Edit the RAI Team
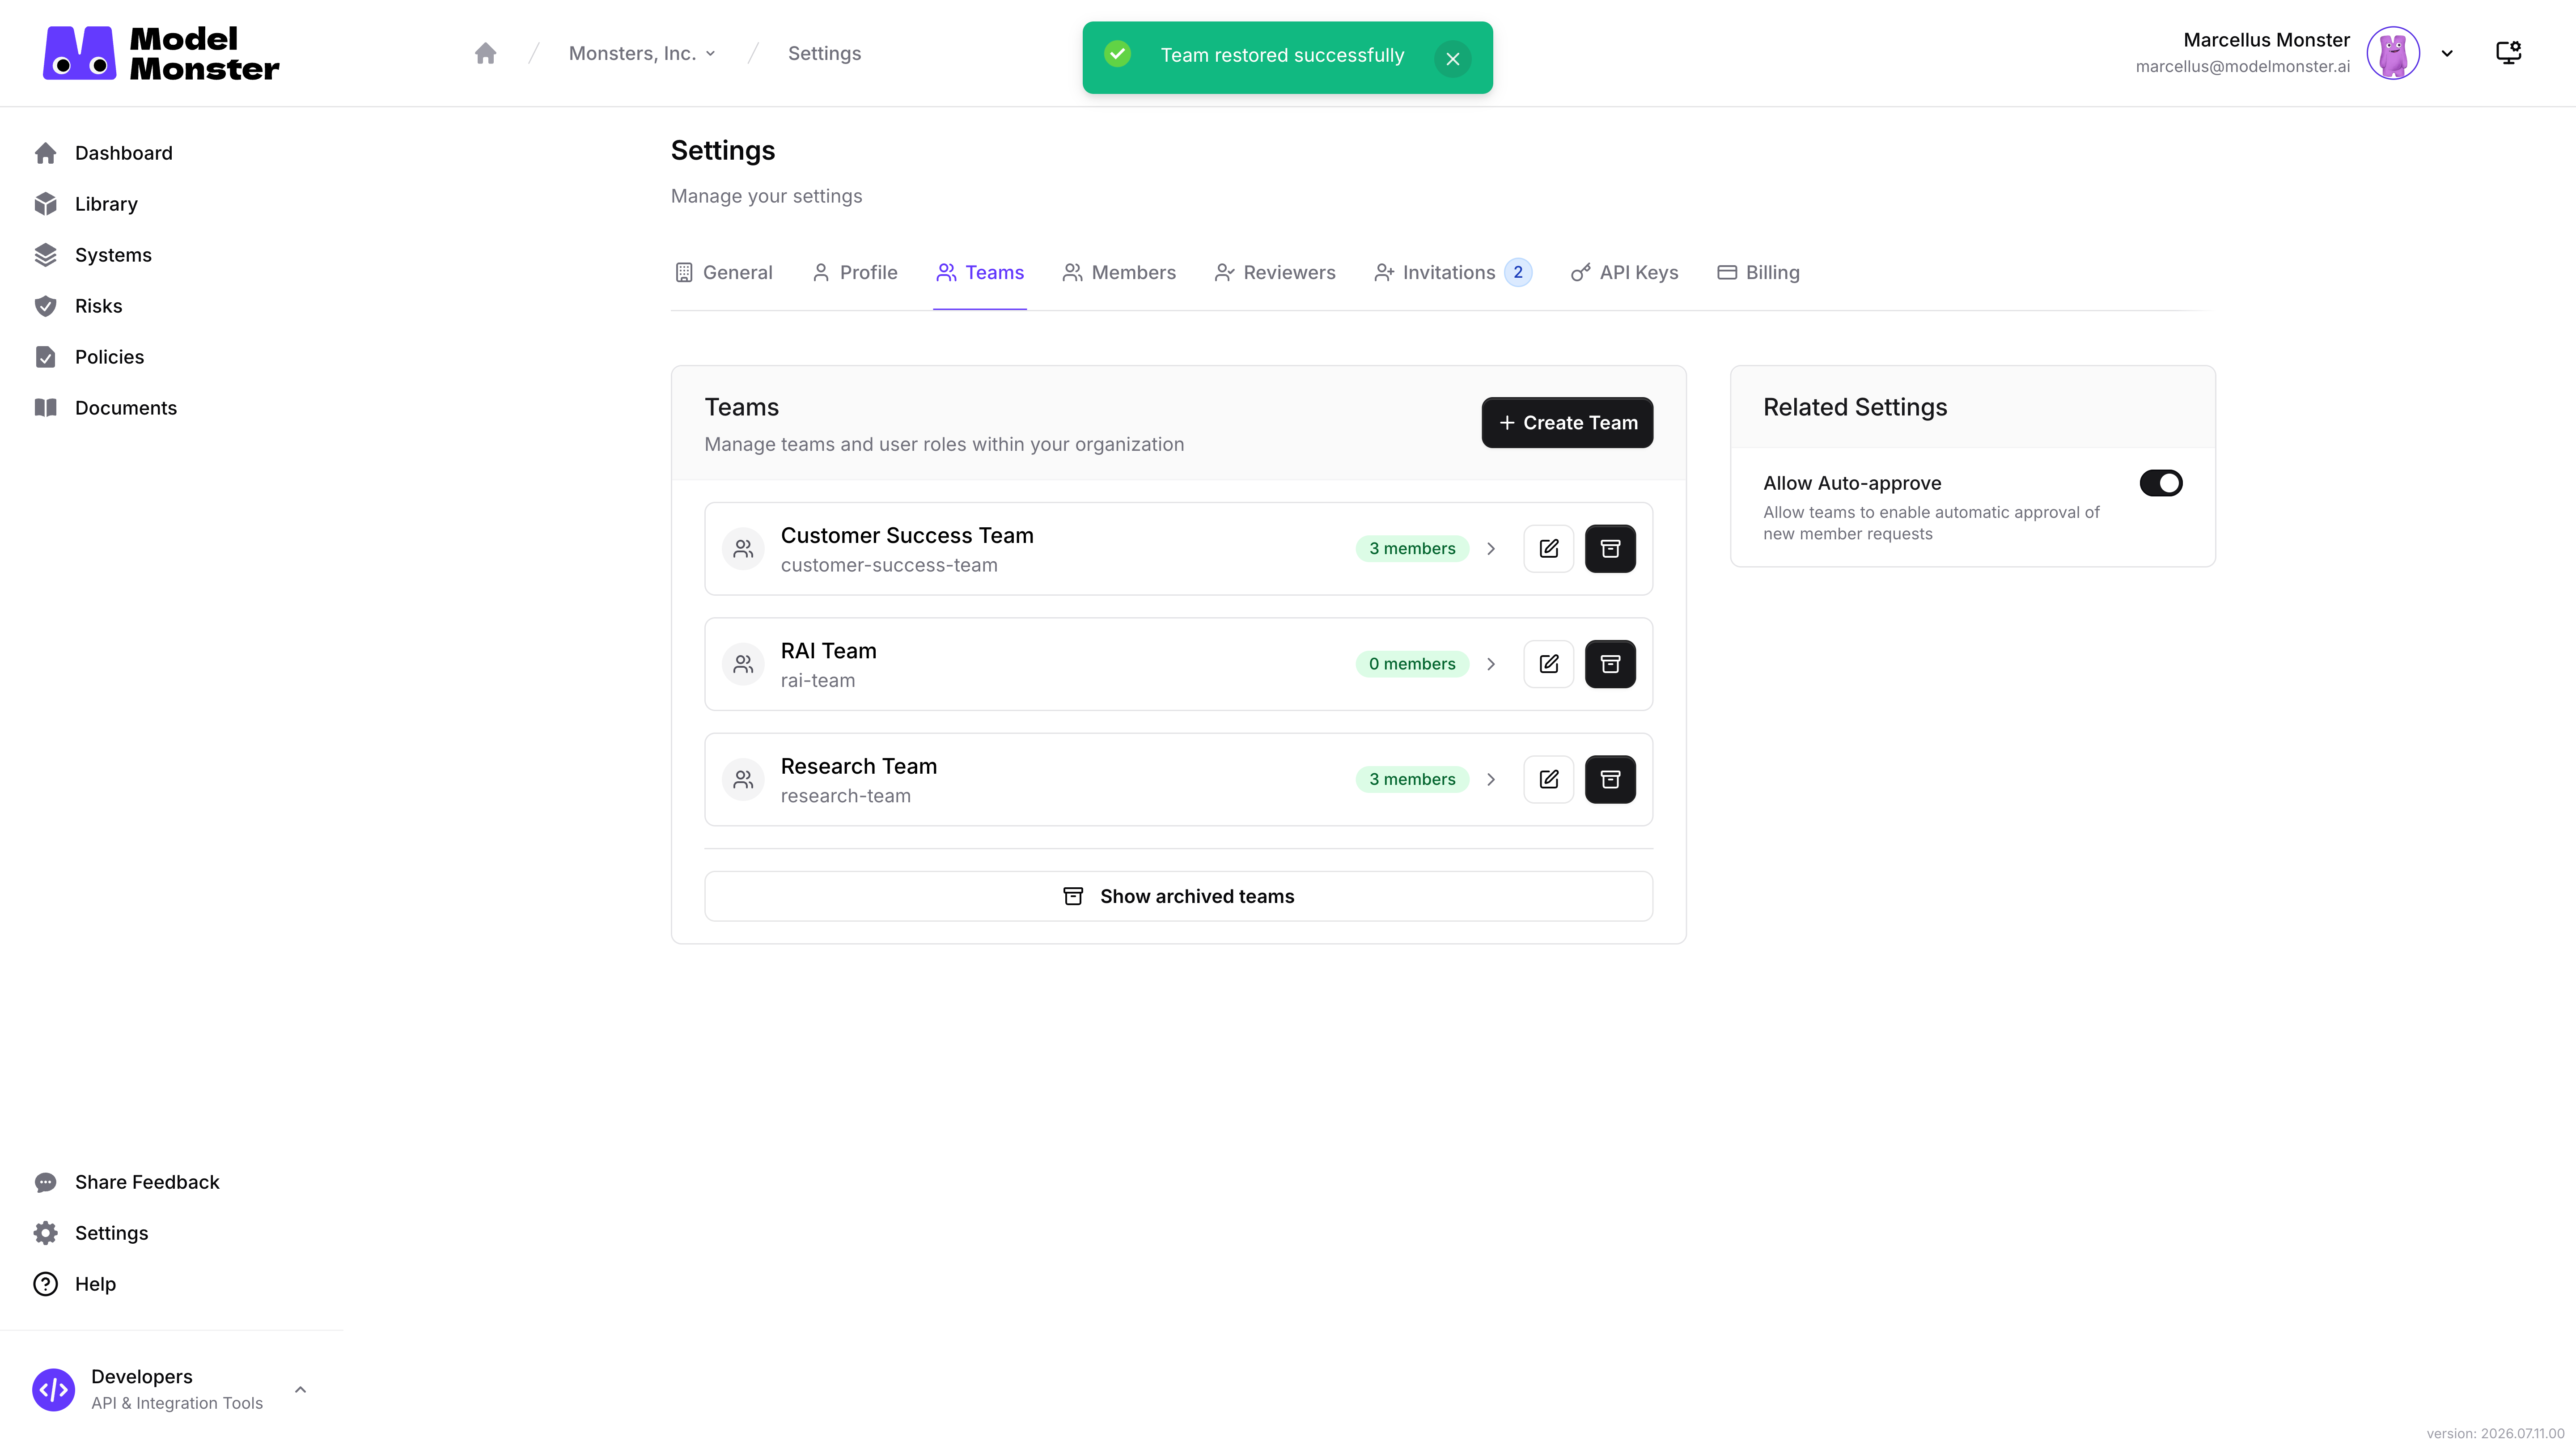This screenshot has width=2576, height=1449. [1548, 664]
